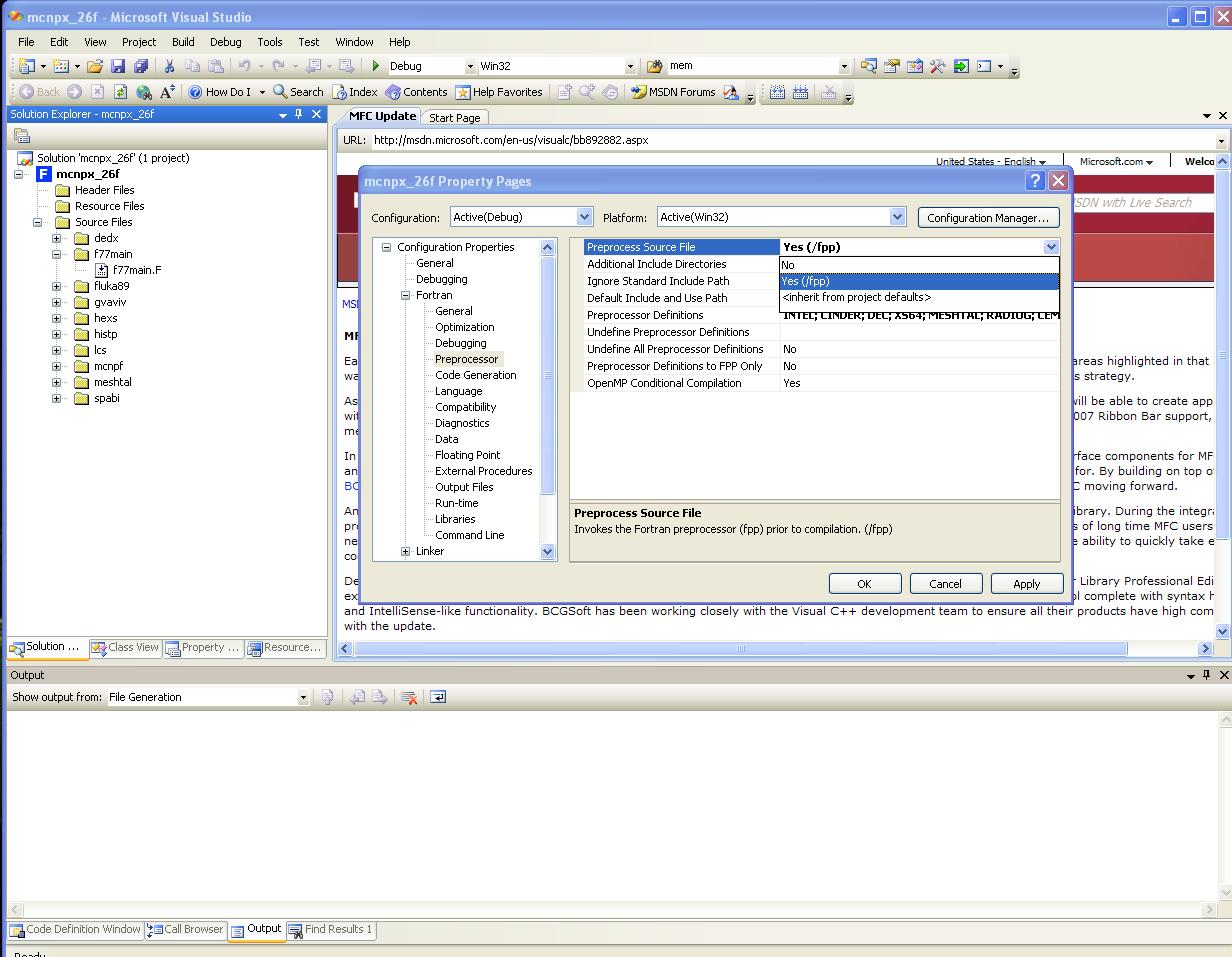Click the Solution Explorer Properties icon
Viewport: 1232px width, 957px height.
pyautogui.click(x=22, y=137)
